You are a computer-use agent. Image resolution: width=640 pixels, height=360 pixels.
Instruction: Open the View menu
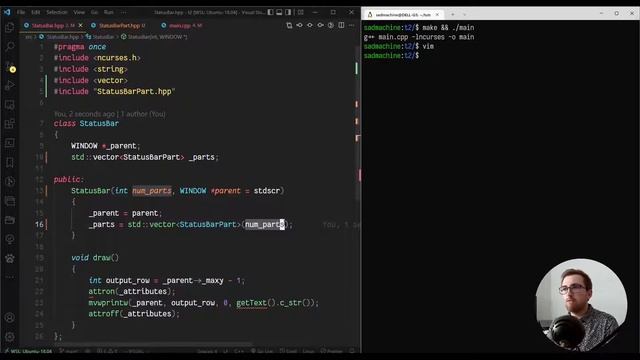coord(79,12)
